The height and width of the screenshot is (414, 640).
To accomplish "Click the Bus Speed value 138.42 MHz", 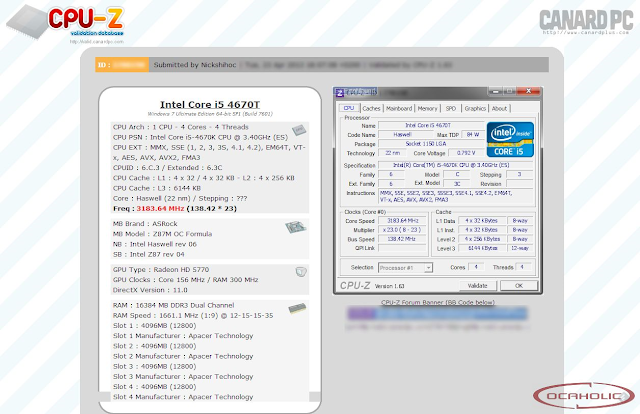I will click(x=402, y=239).
